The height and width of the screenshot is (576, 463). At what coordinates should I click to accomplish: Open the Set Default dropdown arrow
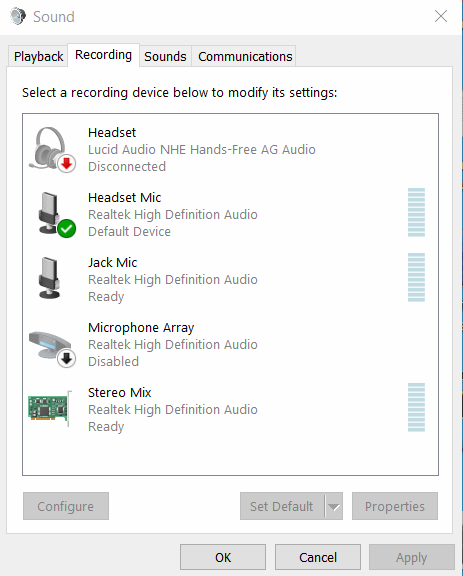334,507
